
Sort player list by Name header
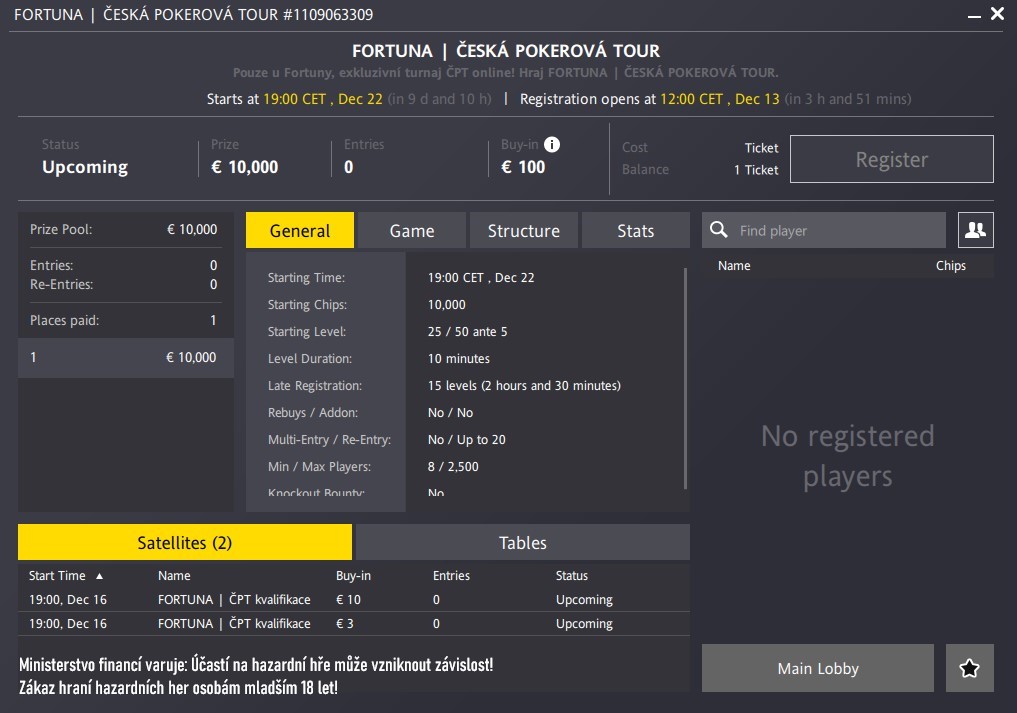pos(734,265)
